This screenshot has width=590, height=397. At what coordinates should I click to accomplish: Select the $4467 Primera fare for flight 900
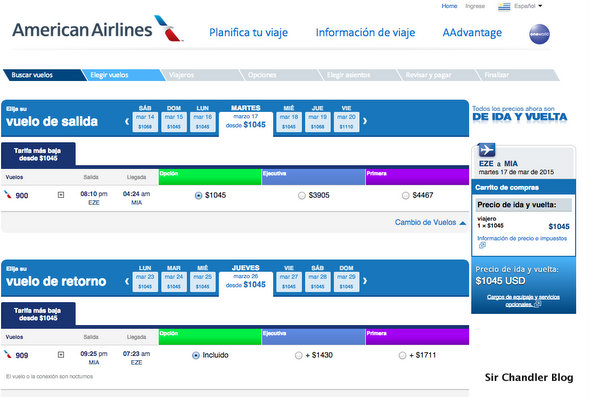point(405,196)
